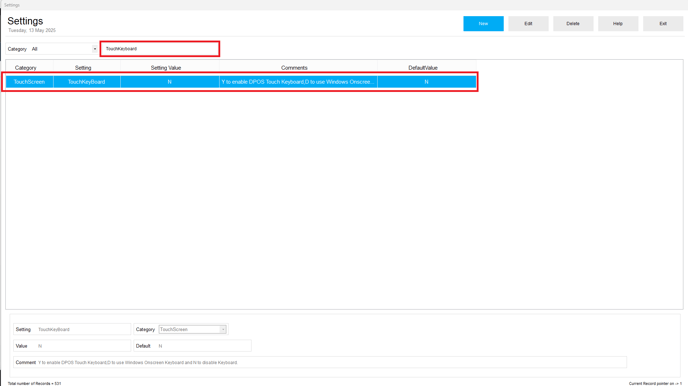
Task: Select the TouchKeyBoard setting cell
Action: [x=86, y=82]
